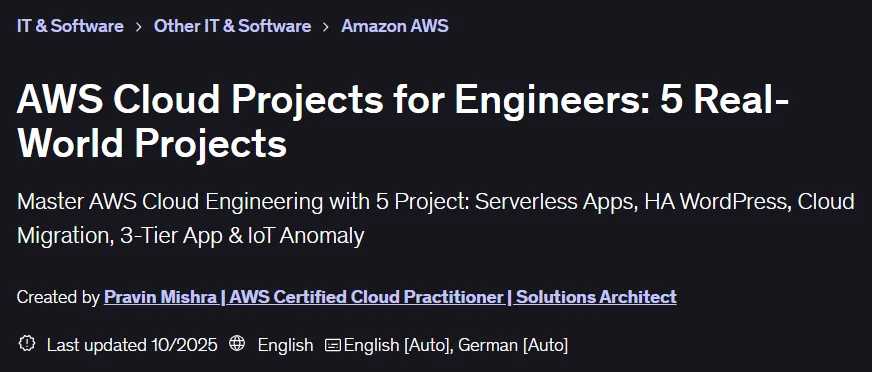The height and width of the screenshot is (372, 872).
Task: Click chevron before Amazon AWS breadcrumb
Action: click(326, 27)
